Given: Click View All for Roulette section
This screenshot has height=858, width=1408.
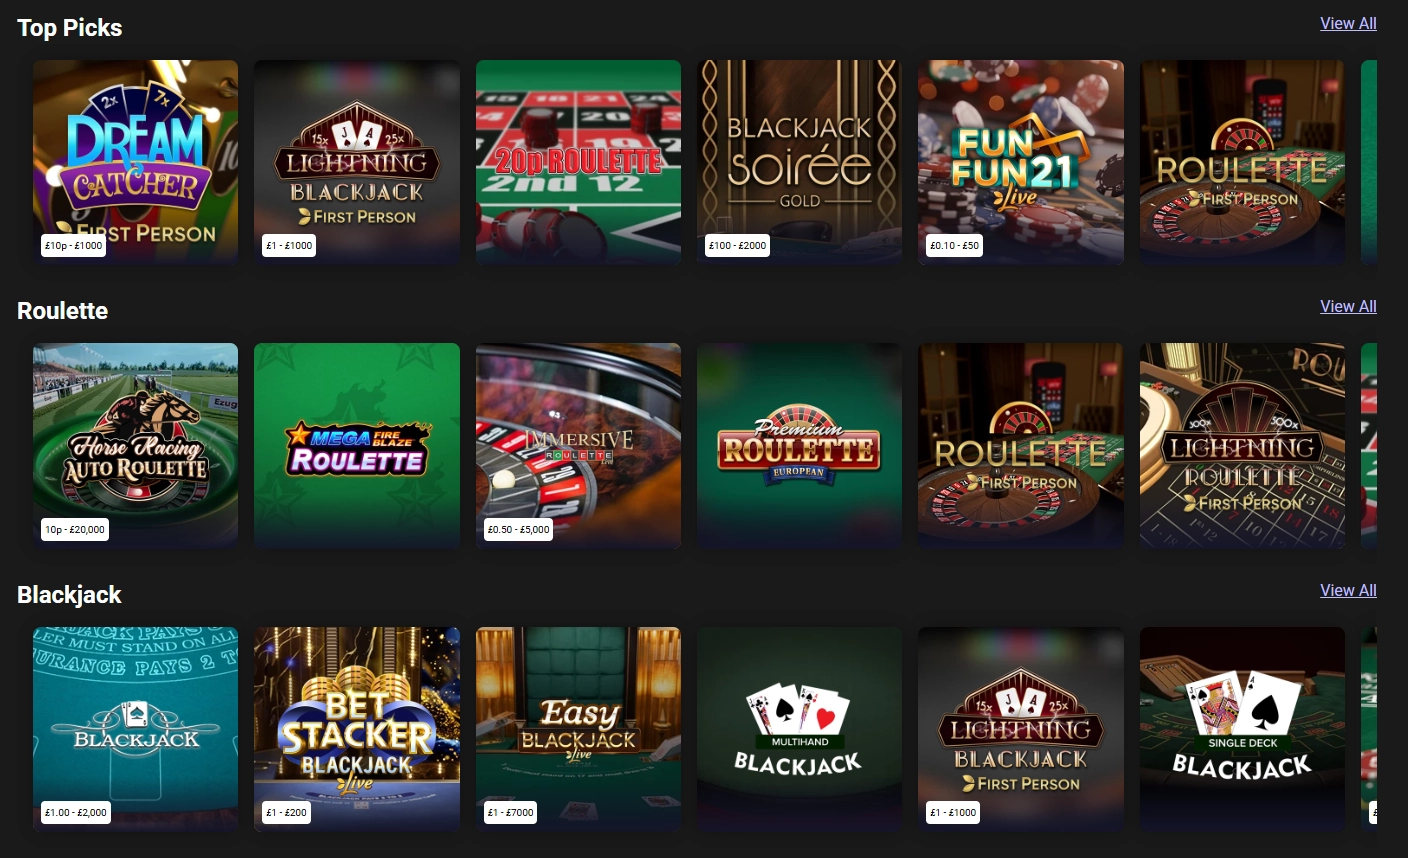Looking at the screenshot, I should (x=1348, y=306).
